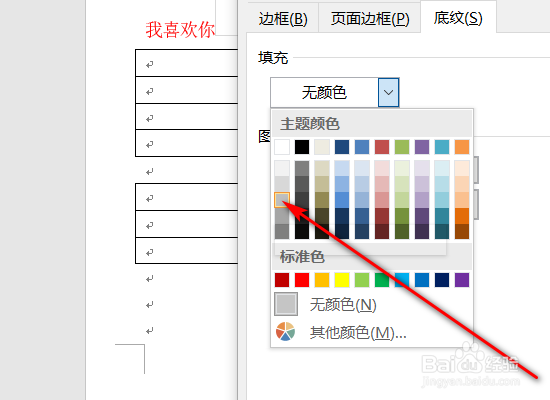Screen dimensions: 550x400
Task: Select the 底纹(S) tab
Action: tap(458, 18)
